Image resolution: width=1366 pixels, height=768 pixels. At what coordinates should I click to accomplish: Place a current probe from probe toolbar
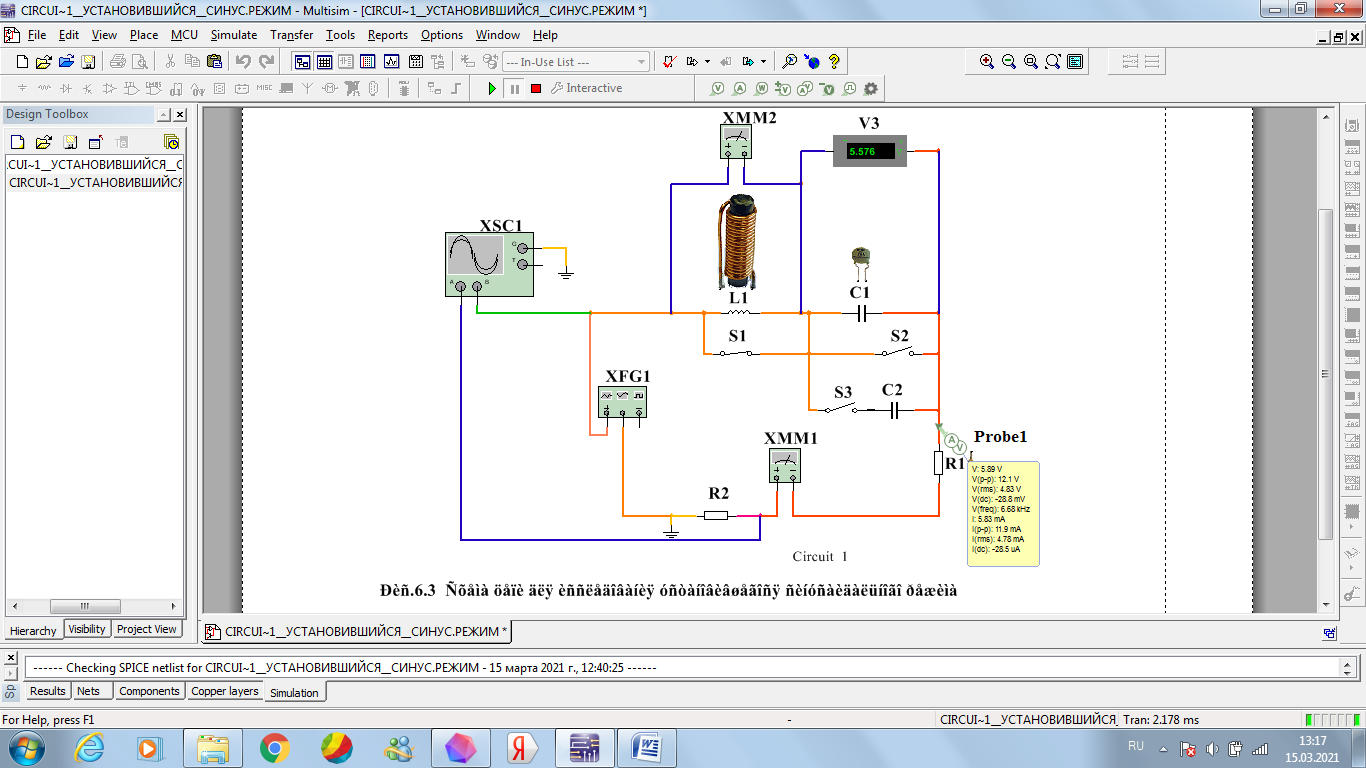(x=740, y=88)
